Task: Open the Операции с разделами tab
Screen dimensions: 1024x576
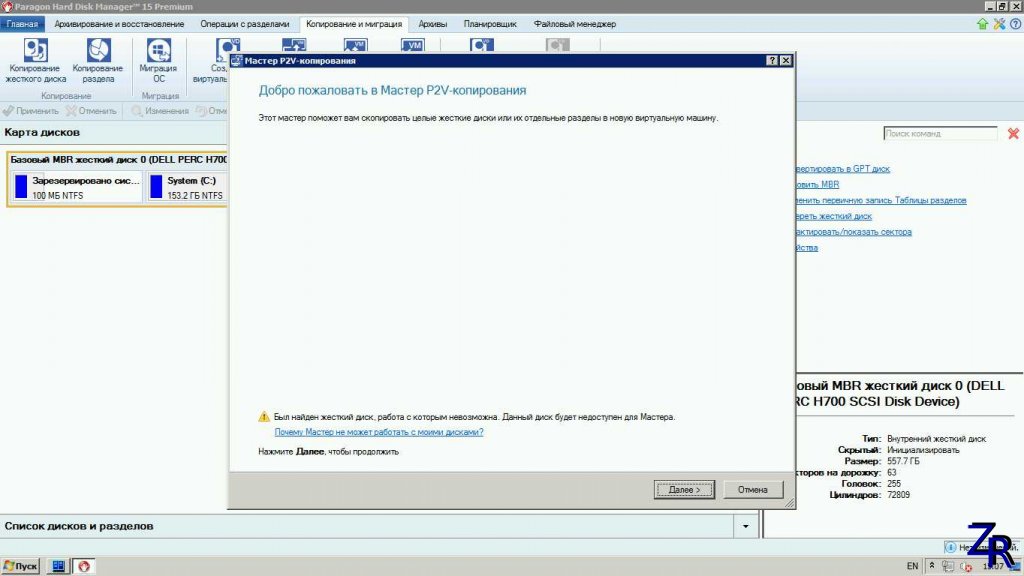Action: click(x=245, y=23)
